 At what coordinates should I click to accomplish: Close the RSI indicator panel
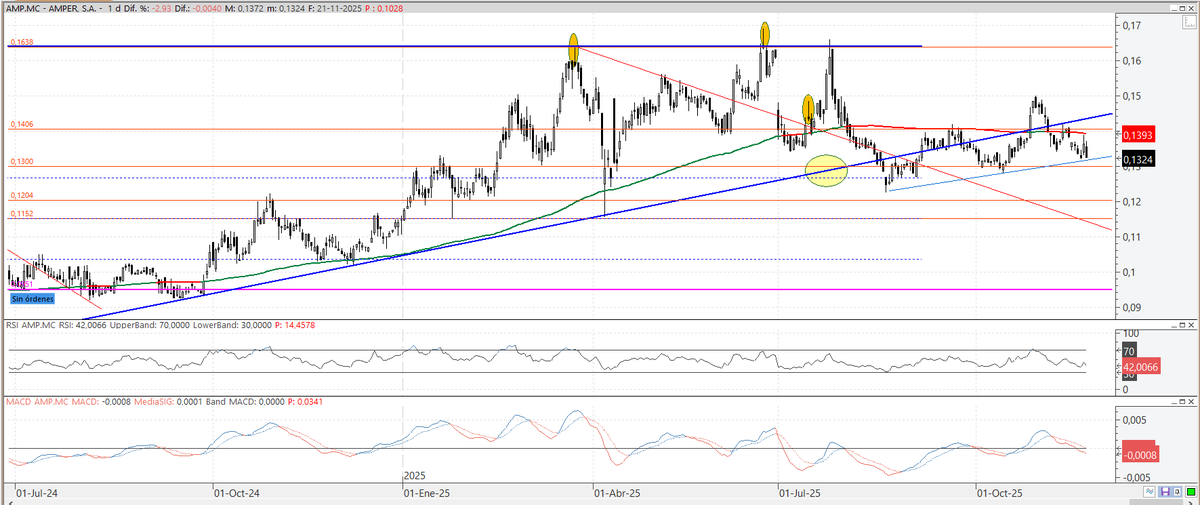click(1191, 326)
